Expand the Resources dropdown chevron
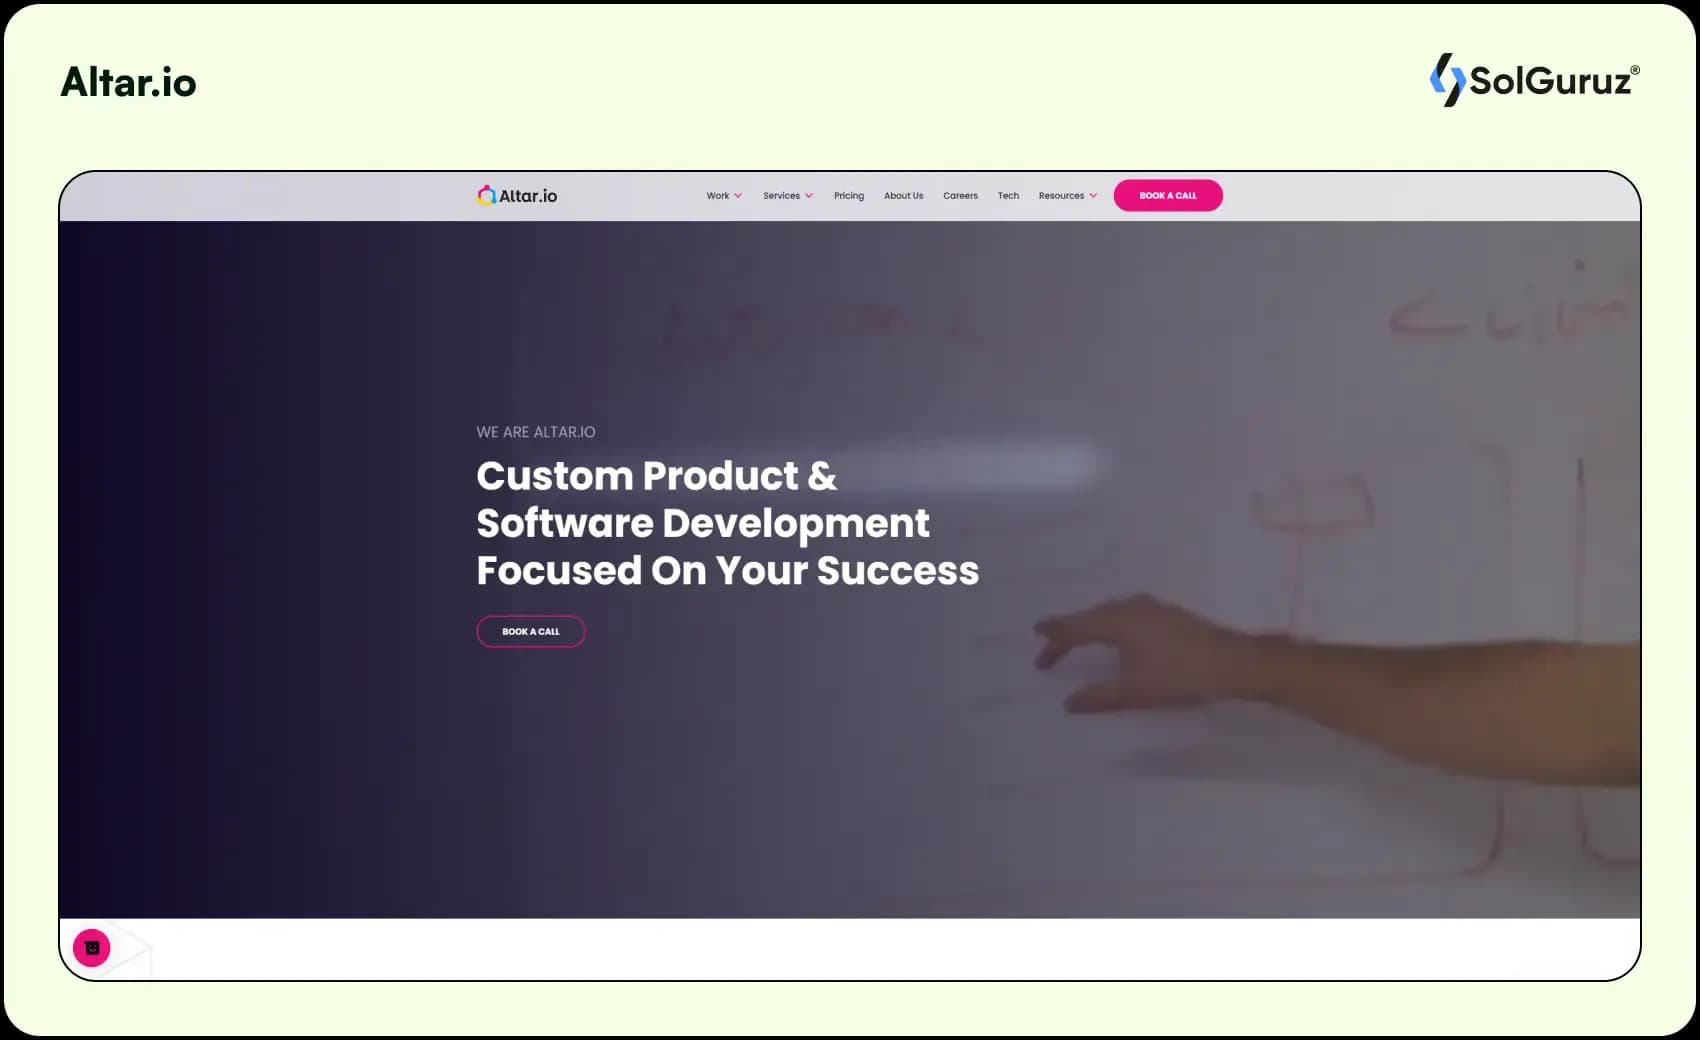The width and height of the screenshot is (1700, 1040). tap(1093, 196)
